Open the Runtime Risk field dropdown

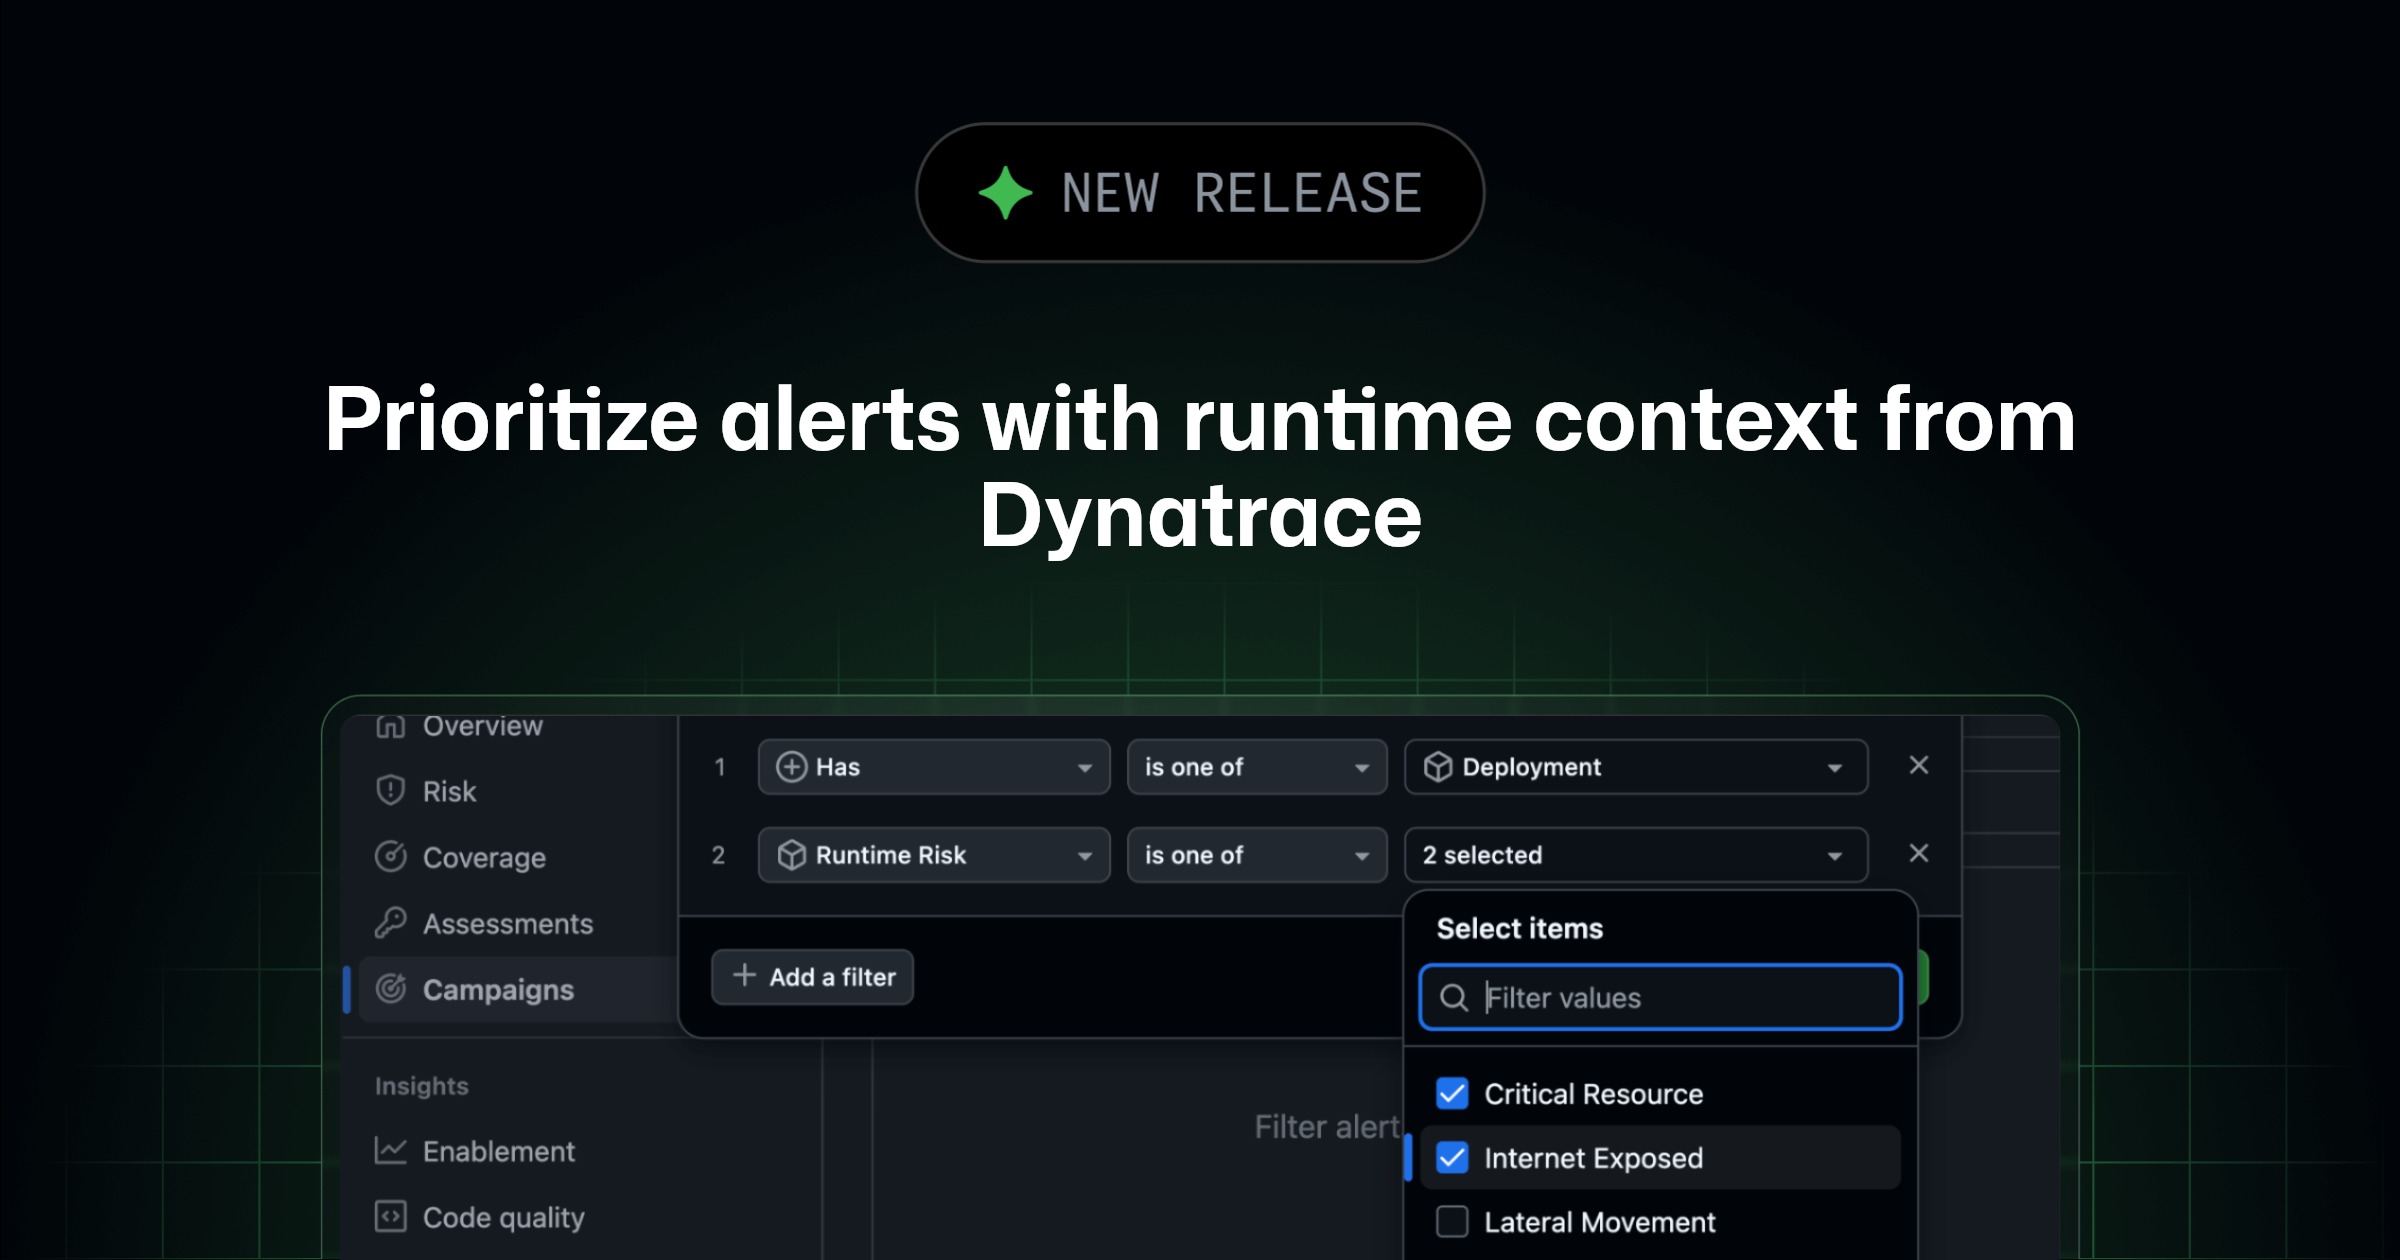point(933,855)
